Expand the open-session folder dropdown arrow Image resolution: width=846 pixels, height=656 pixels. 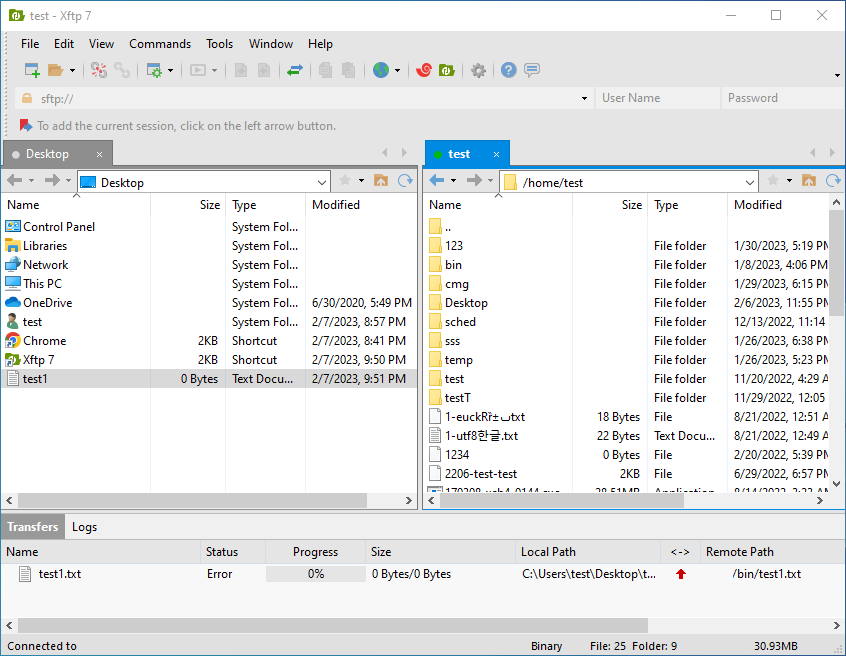(72, 71)
